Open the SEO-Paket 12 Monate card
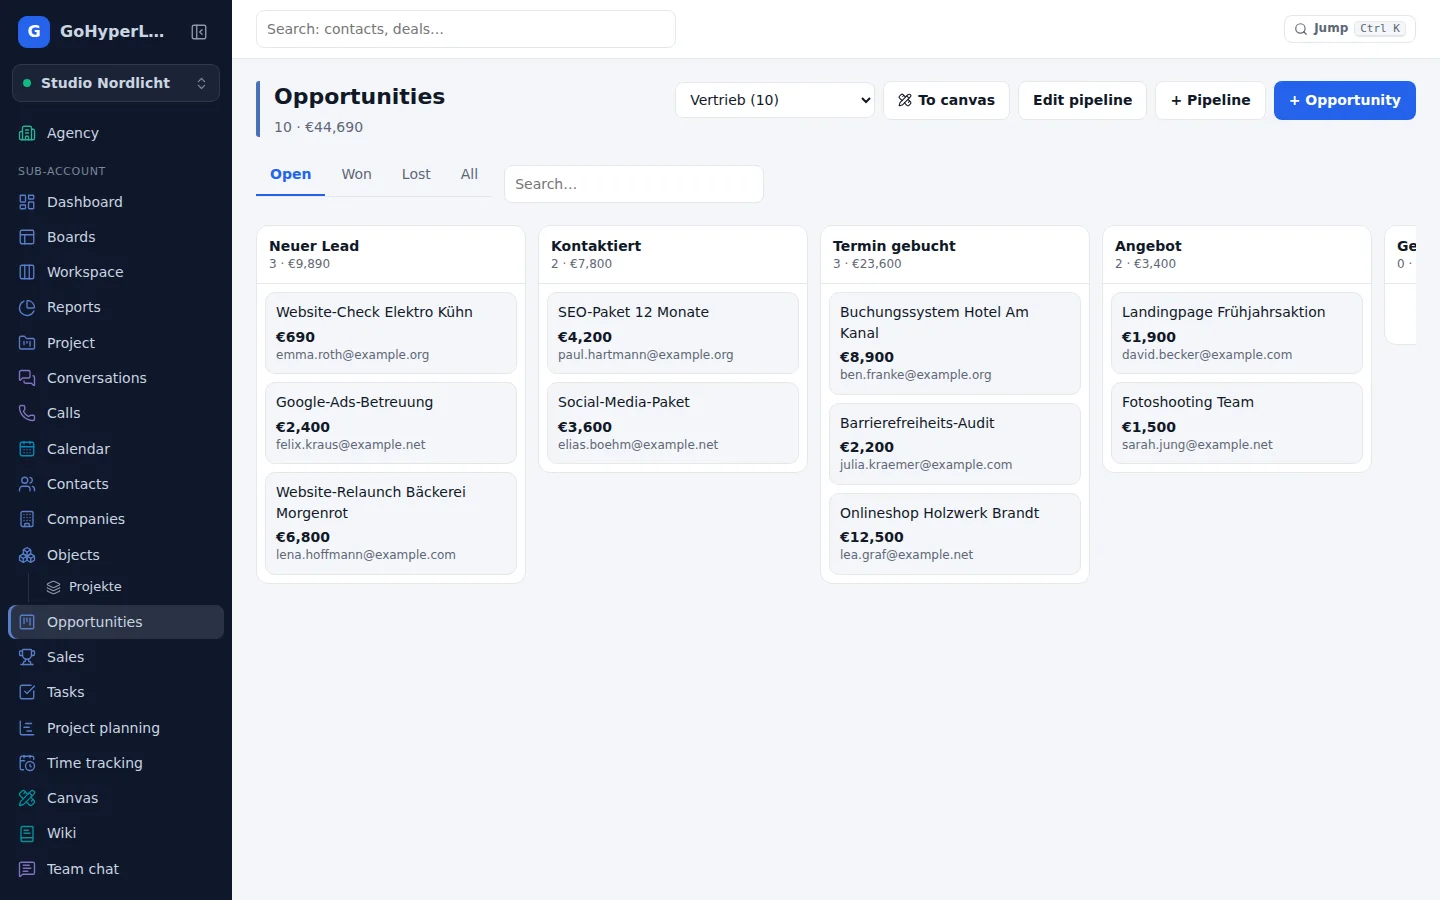 tap(673, 333)
